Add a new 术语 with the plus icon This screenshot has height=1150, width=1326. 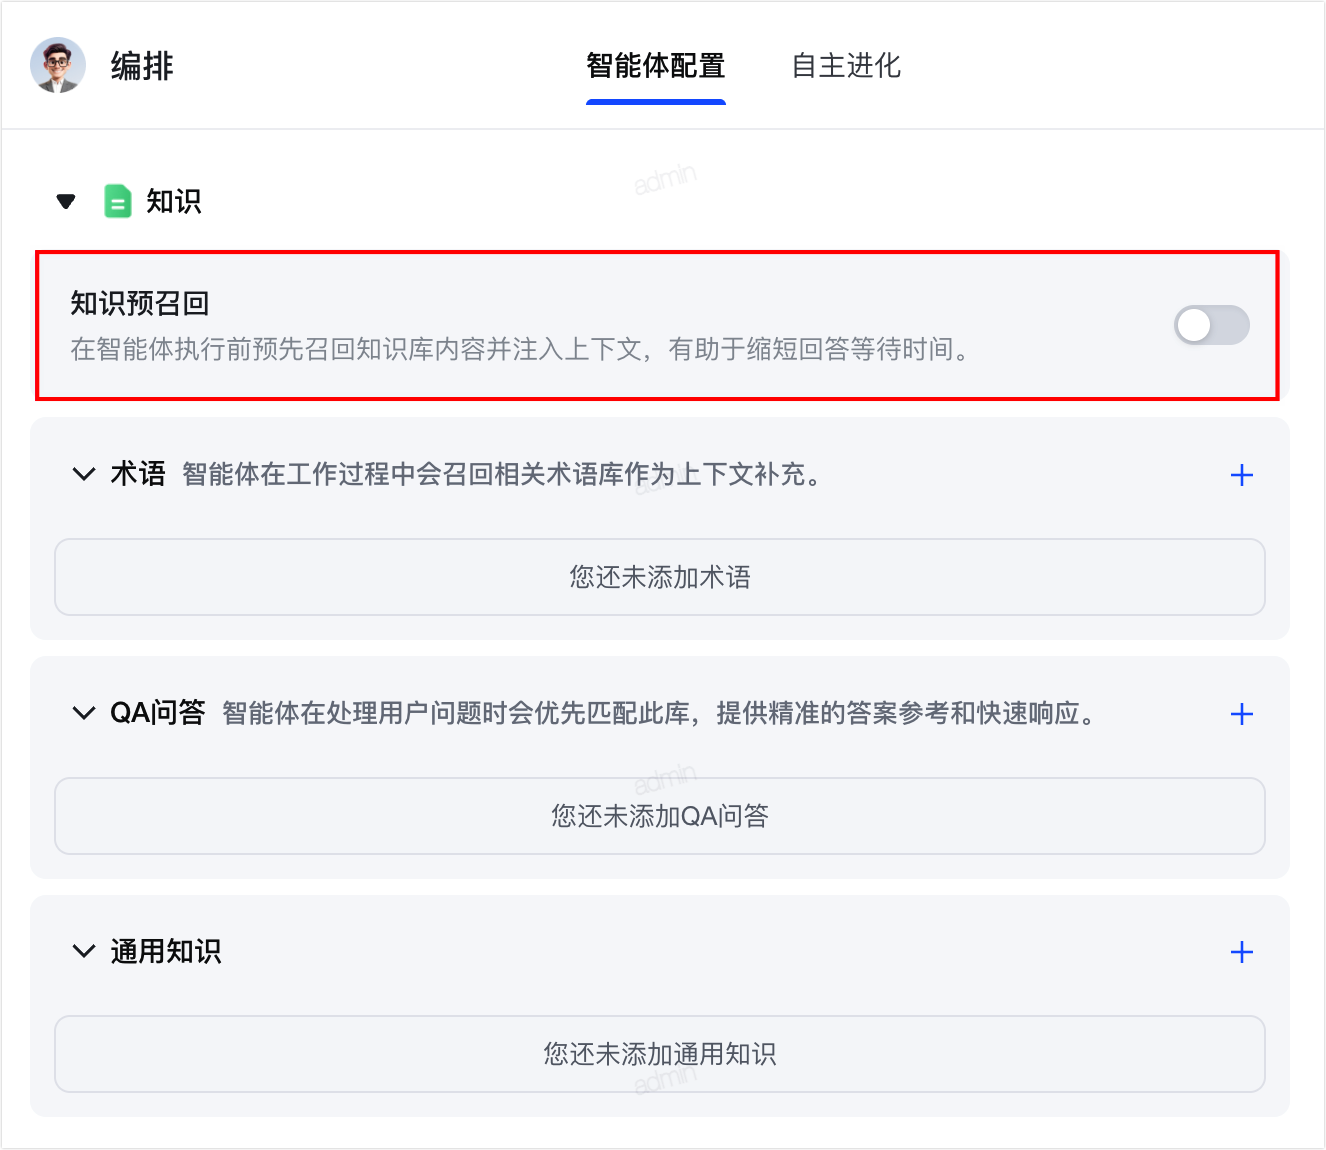pos(1241,475)
